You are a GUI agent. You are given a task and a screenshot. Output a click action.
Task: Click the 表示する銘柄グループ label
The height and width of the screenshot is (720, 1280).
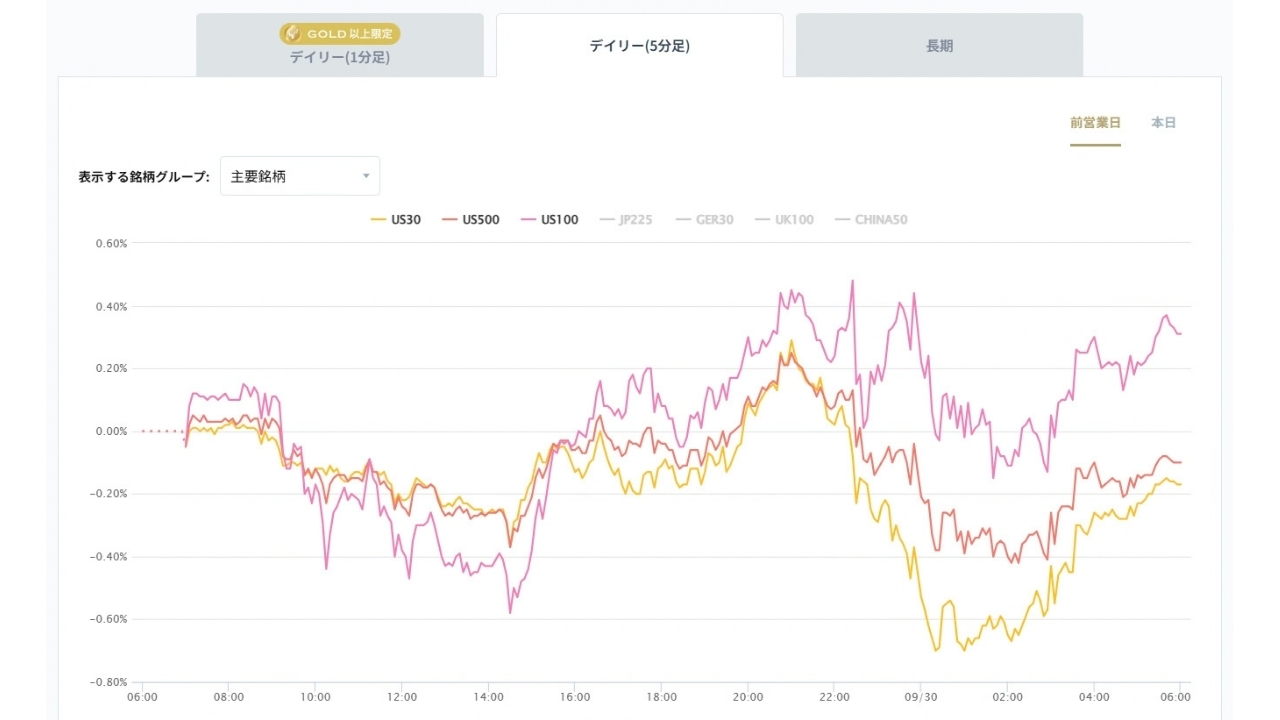[144, 177]
